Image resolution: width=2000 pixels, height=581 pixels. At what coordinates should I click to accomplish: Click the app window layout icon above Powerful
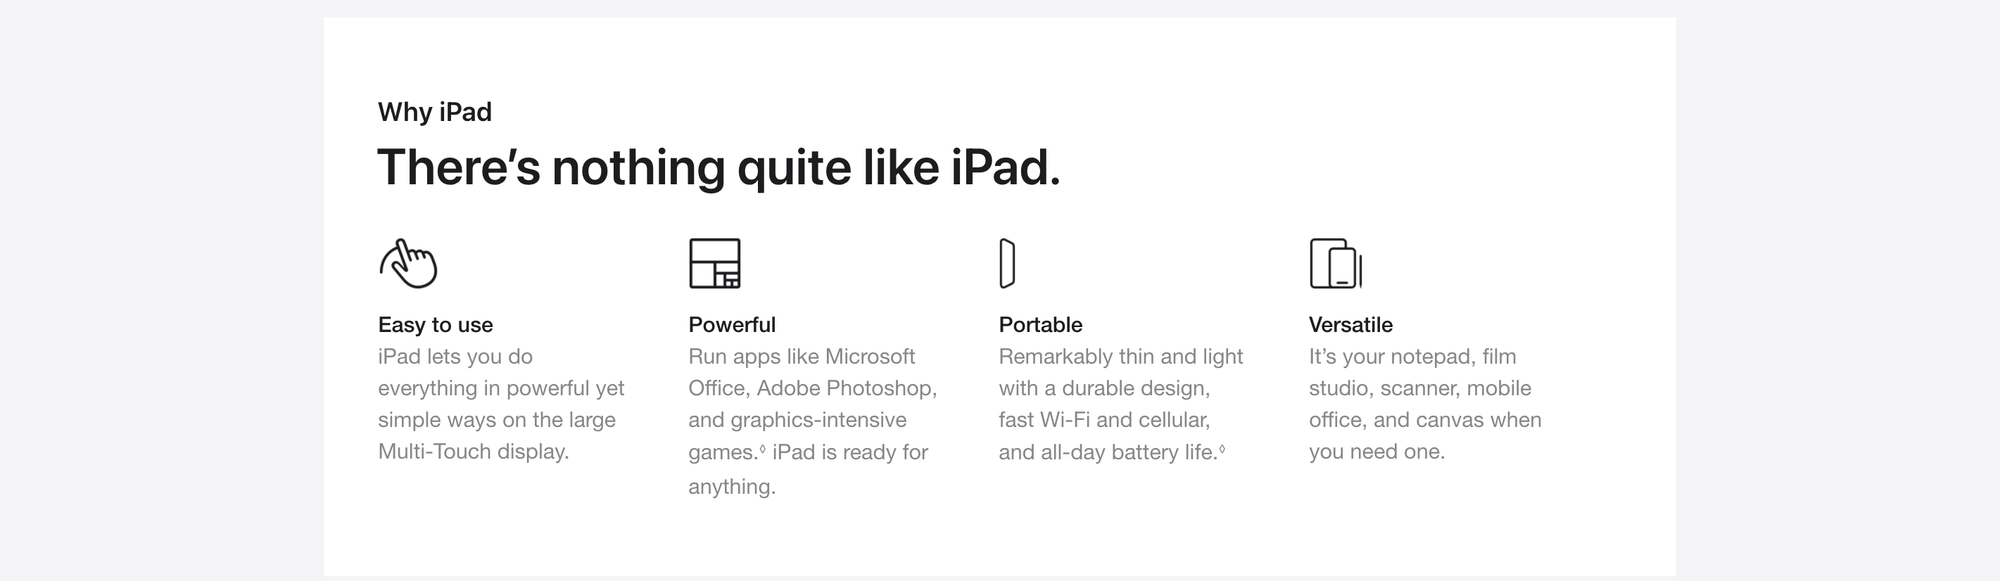pos(715,264)
